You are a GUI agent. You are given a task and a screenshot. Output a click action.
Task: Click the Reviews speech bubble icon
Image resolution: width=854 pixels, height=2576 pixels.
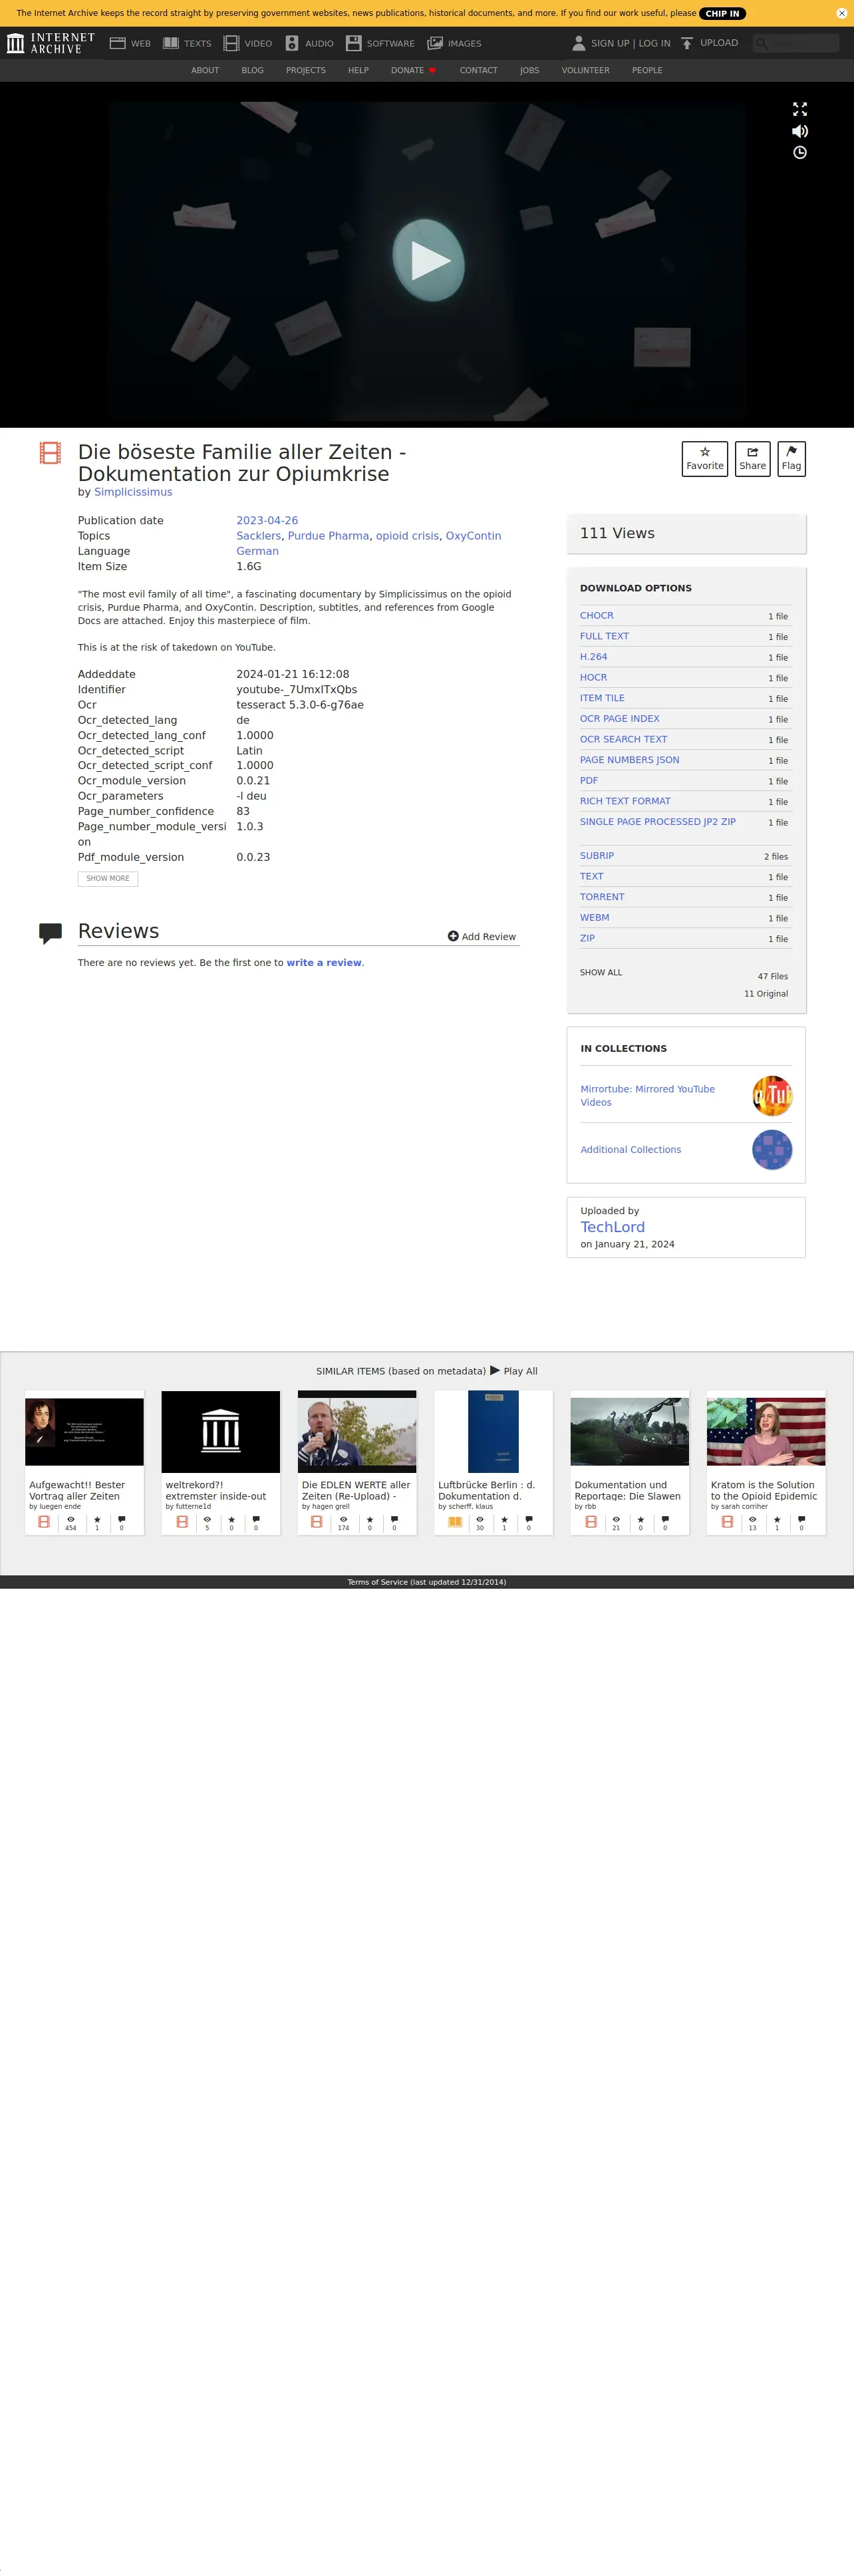[50, 934]
